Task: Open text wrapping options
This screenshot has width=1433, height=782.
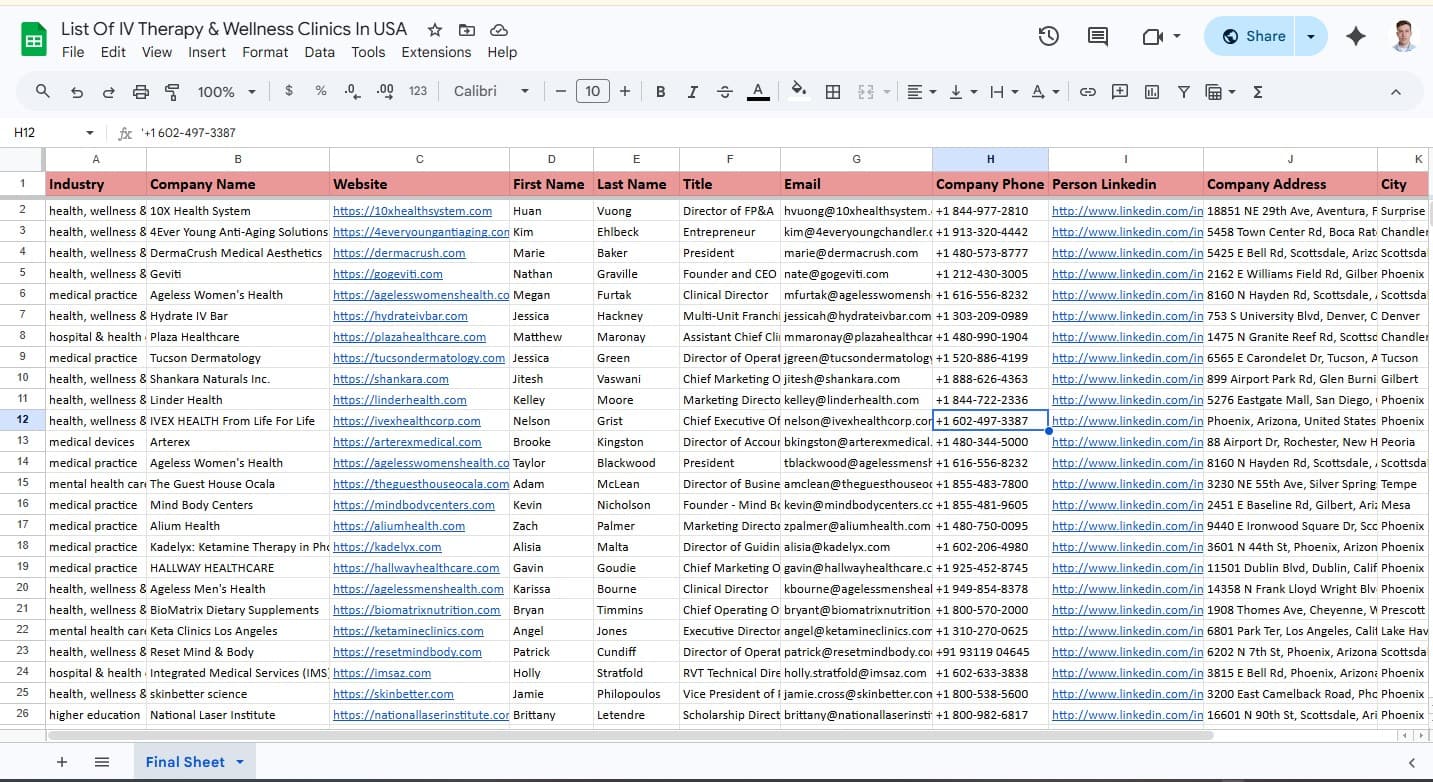Action: coord(1003,91)
